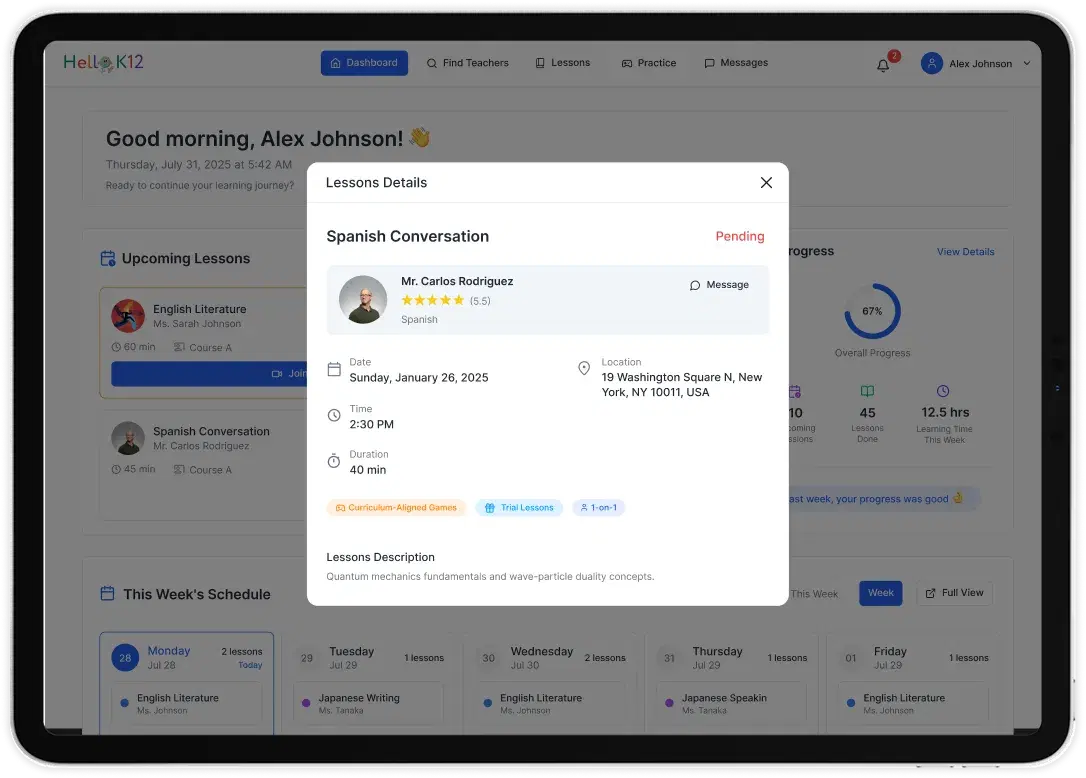Open the Practice page

(649, 63)
